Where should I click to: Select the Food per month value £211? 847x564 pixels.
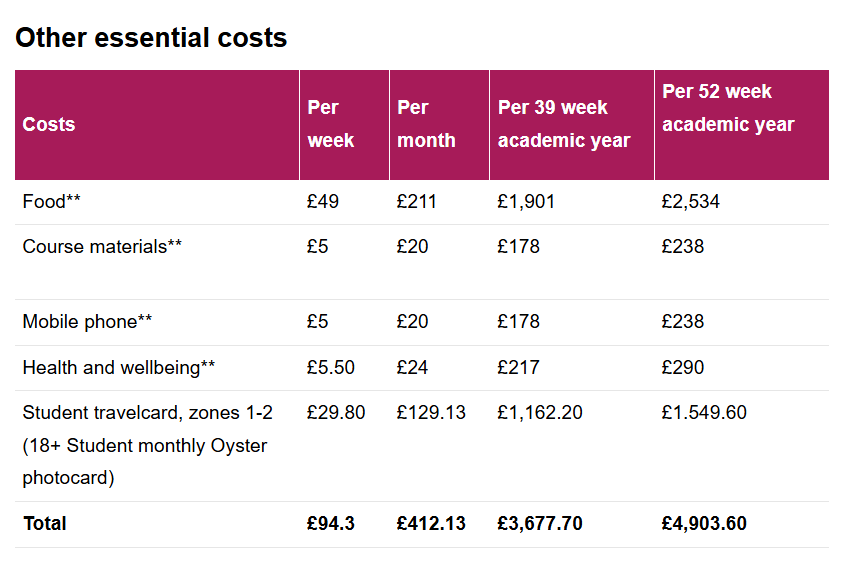click(417, 202)
